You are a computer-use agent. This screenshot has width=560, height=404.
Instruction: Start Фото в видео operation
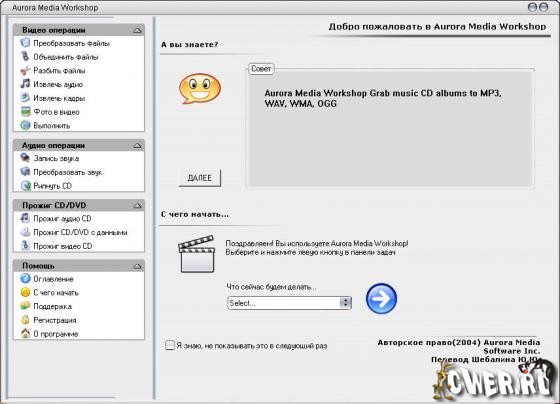click(x=56, y=112)
